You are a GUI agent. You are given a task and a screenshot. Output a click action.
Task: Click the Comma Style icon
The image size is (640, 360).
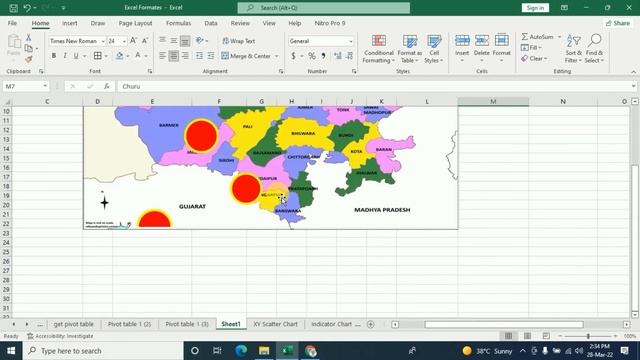click(323, 56)
